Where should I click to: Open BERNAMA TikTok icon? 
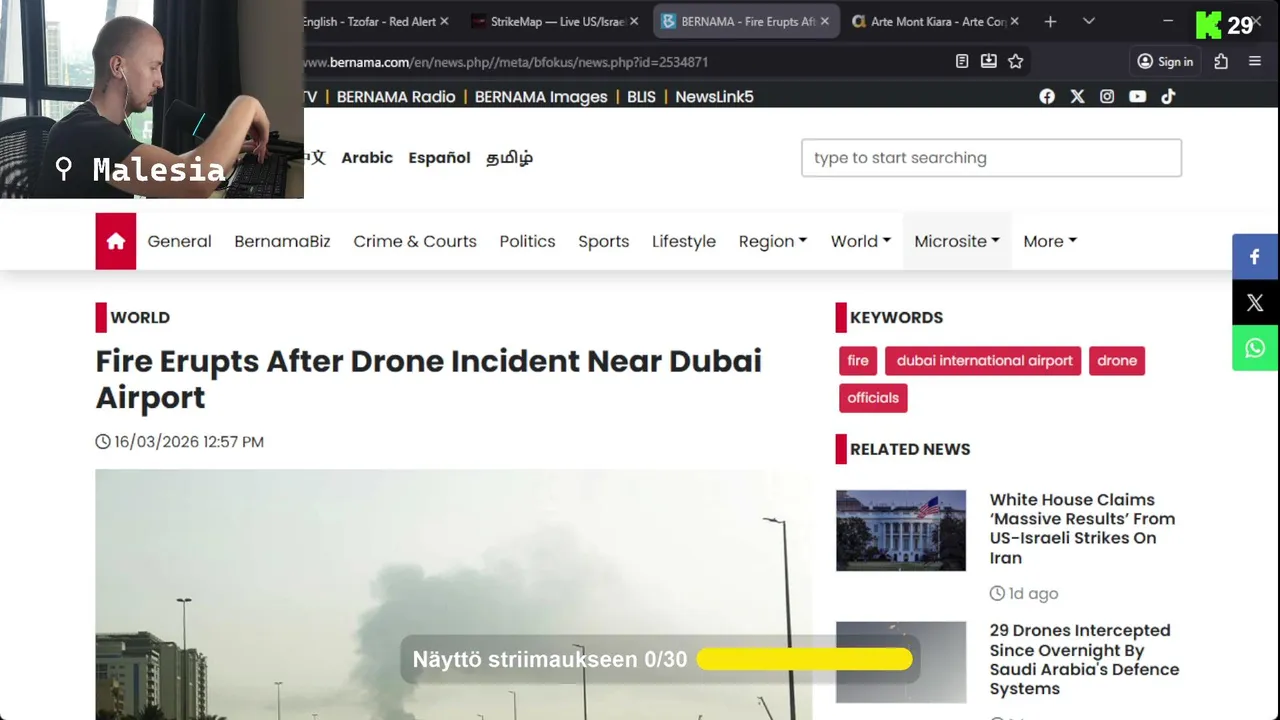tap(1168, 97)
